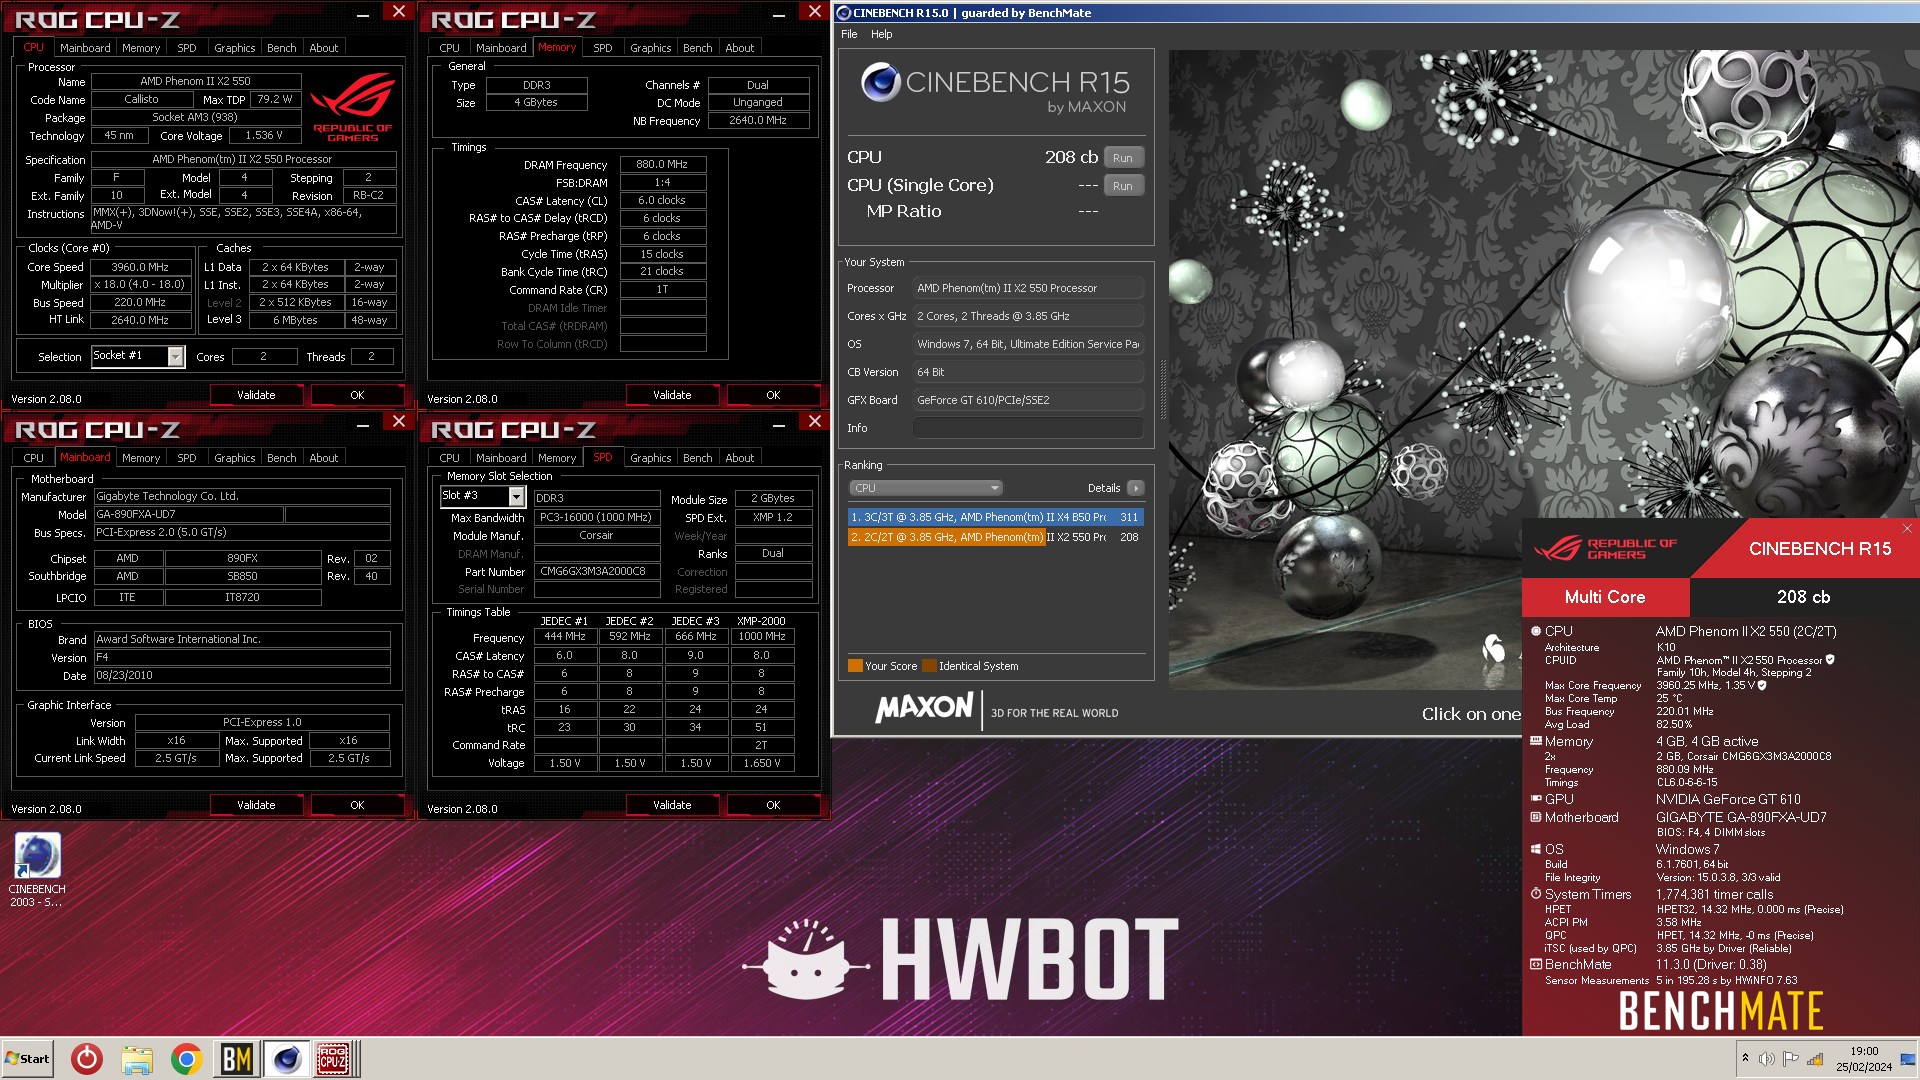Image resolution: width=1920 pixels, height=1080 pixels.
Task: Open the CINEBENCH 2003 desktop shortcut
Action: (x=37, y=869)
